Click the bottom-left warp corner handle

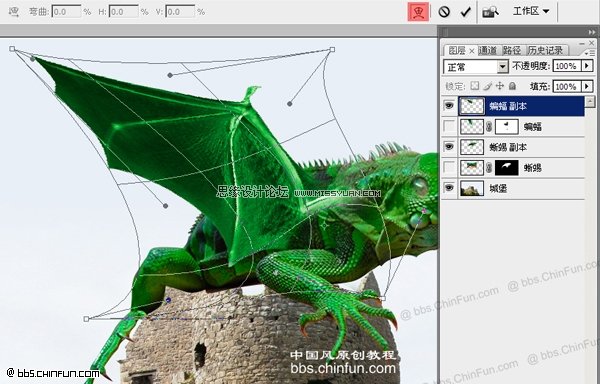coord(86,319)
